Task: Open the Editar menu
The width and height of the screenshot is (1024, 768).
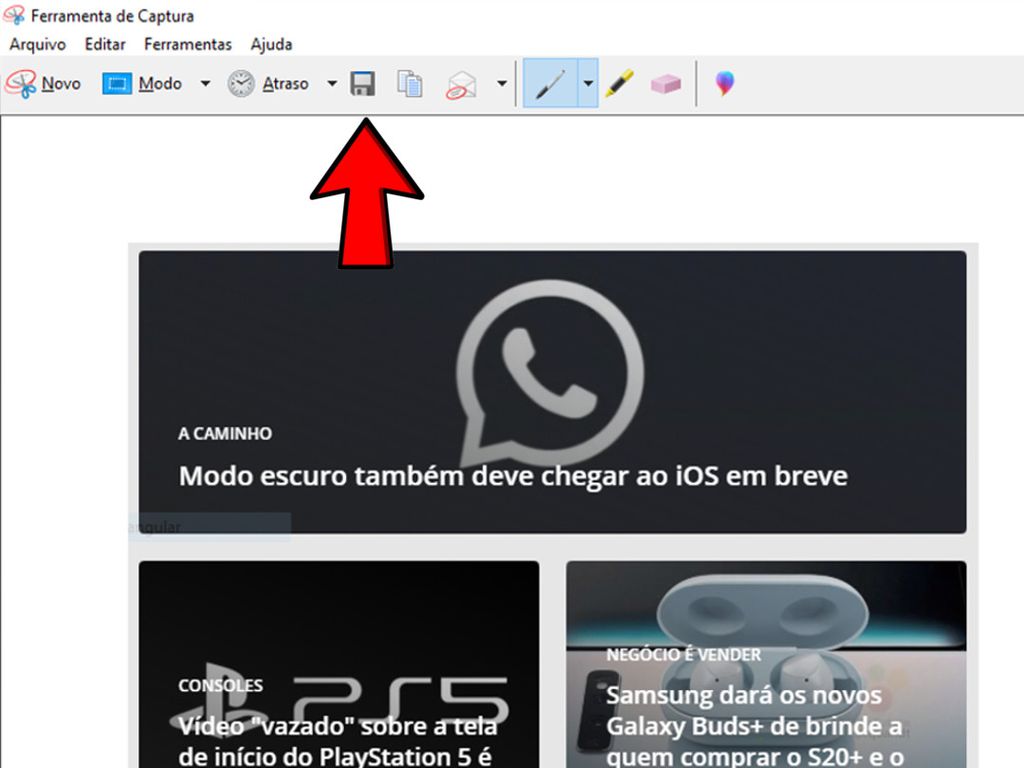Action: click(104, 44)
